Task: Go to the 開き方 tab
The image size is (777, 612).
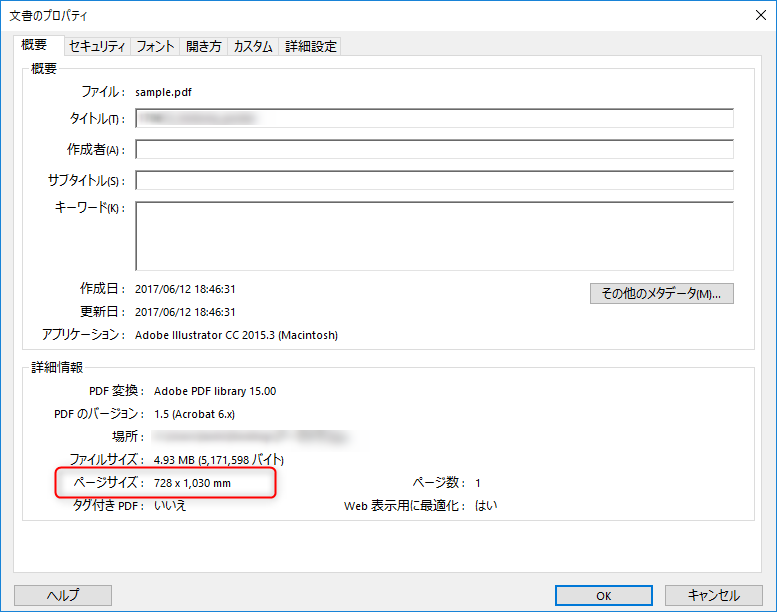Action: pos(204,46)
